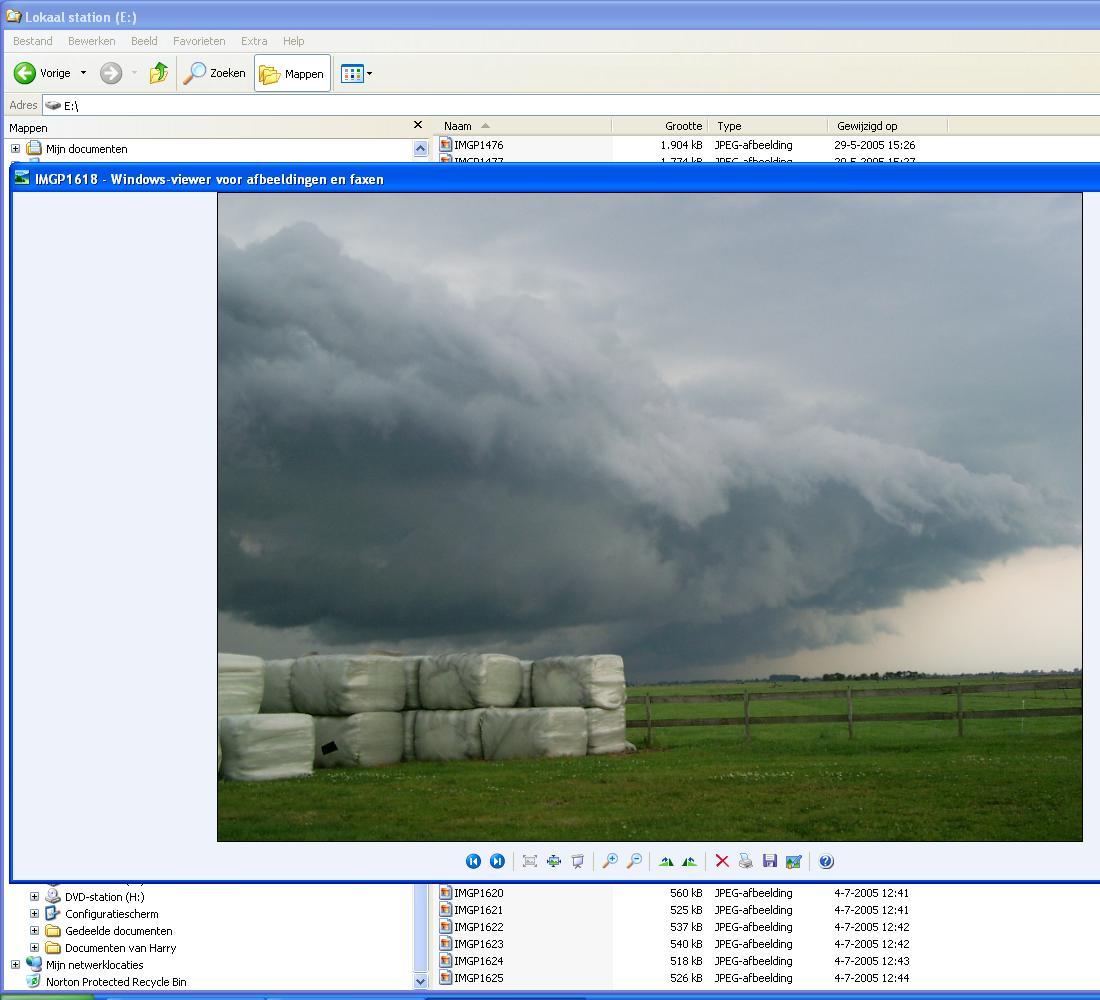Viewport: 1100px width, 1000px height.
Task: Expand the Mijn documenten tree node
Action: 15,149
